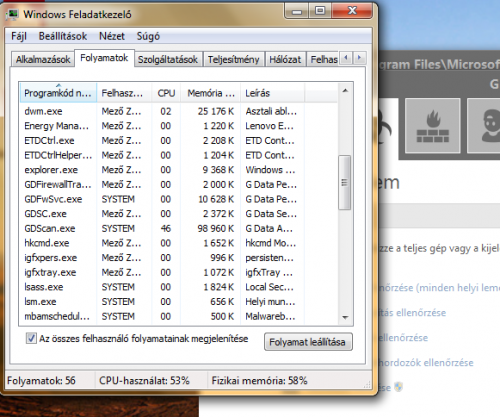Viewport: 500px width, 417px height.
Task: Switch to the Hálózat tab
Action: click(285, 60)
